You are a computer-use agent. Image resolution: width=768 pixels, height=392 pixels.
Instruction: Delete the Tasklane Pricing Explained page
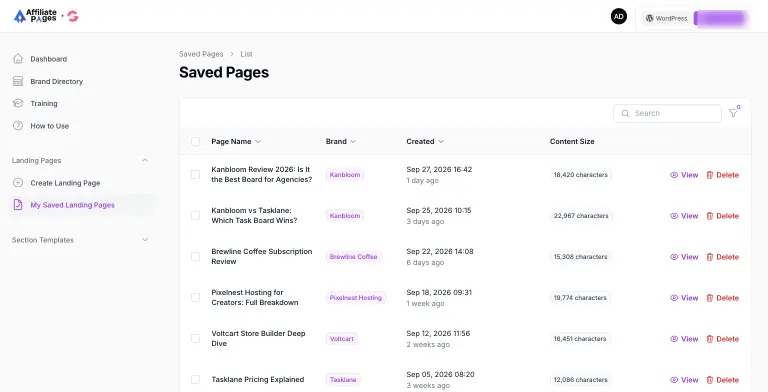pyautogui.click(x=722, y=380)
